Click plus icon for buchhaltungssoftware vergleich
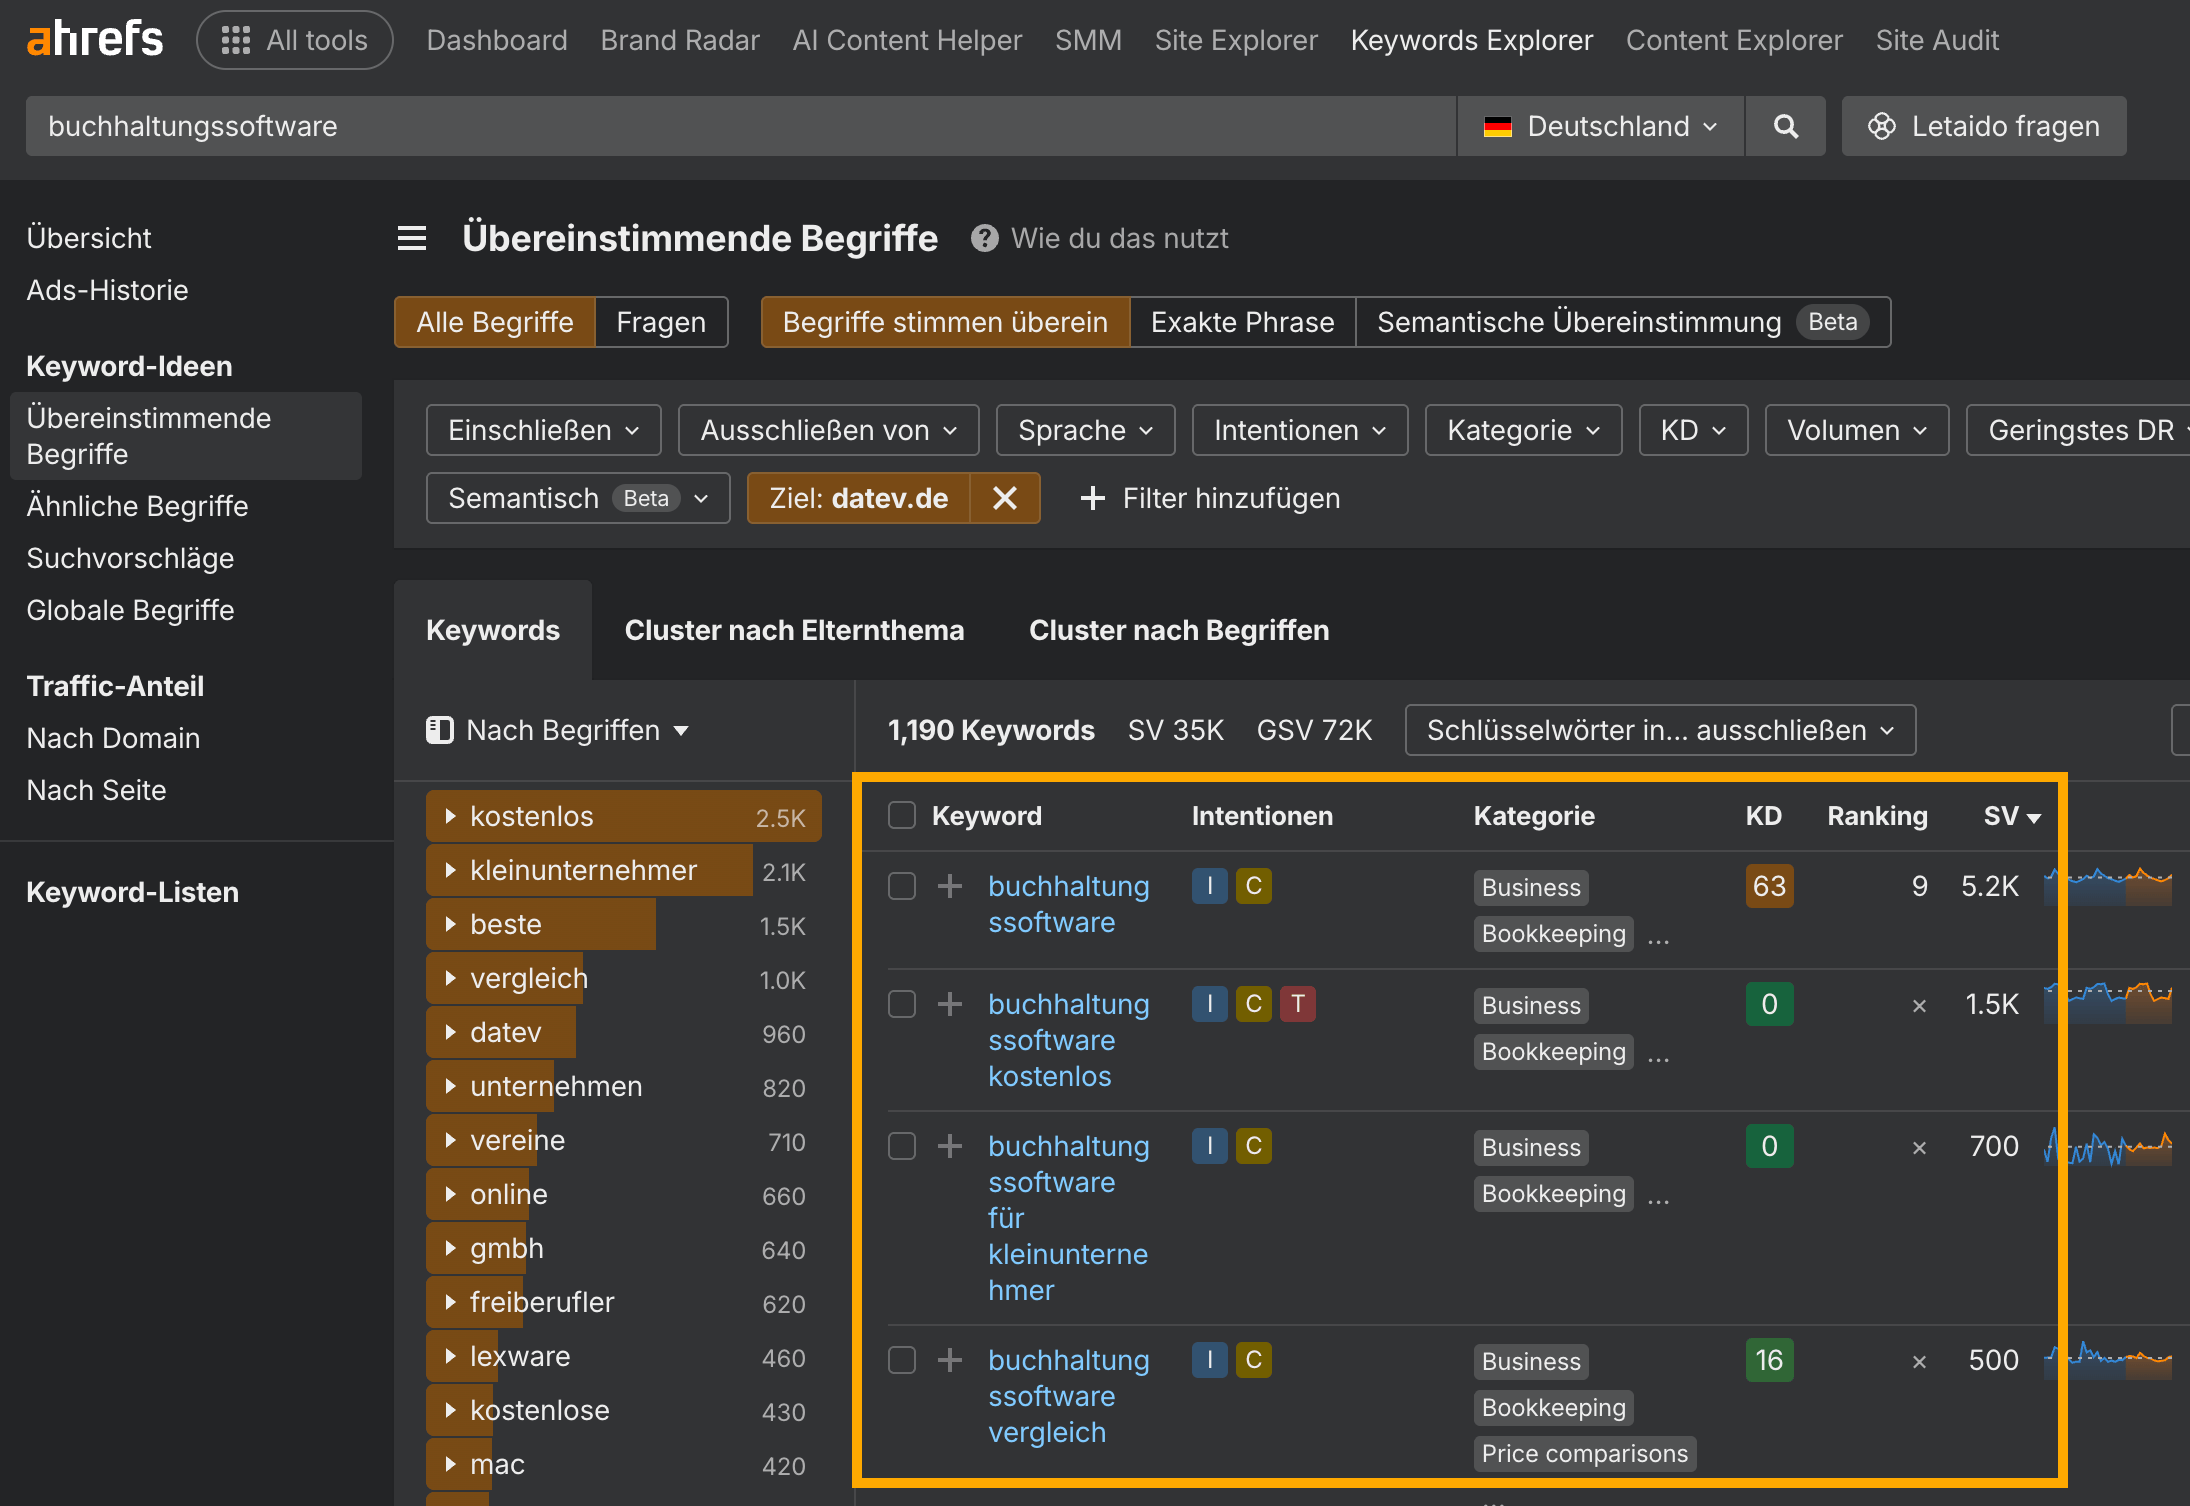 tap(950, 1360)
